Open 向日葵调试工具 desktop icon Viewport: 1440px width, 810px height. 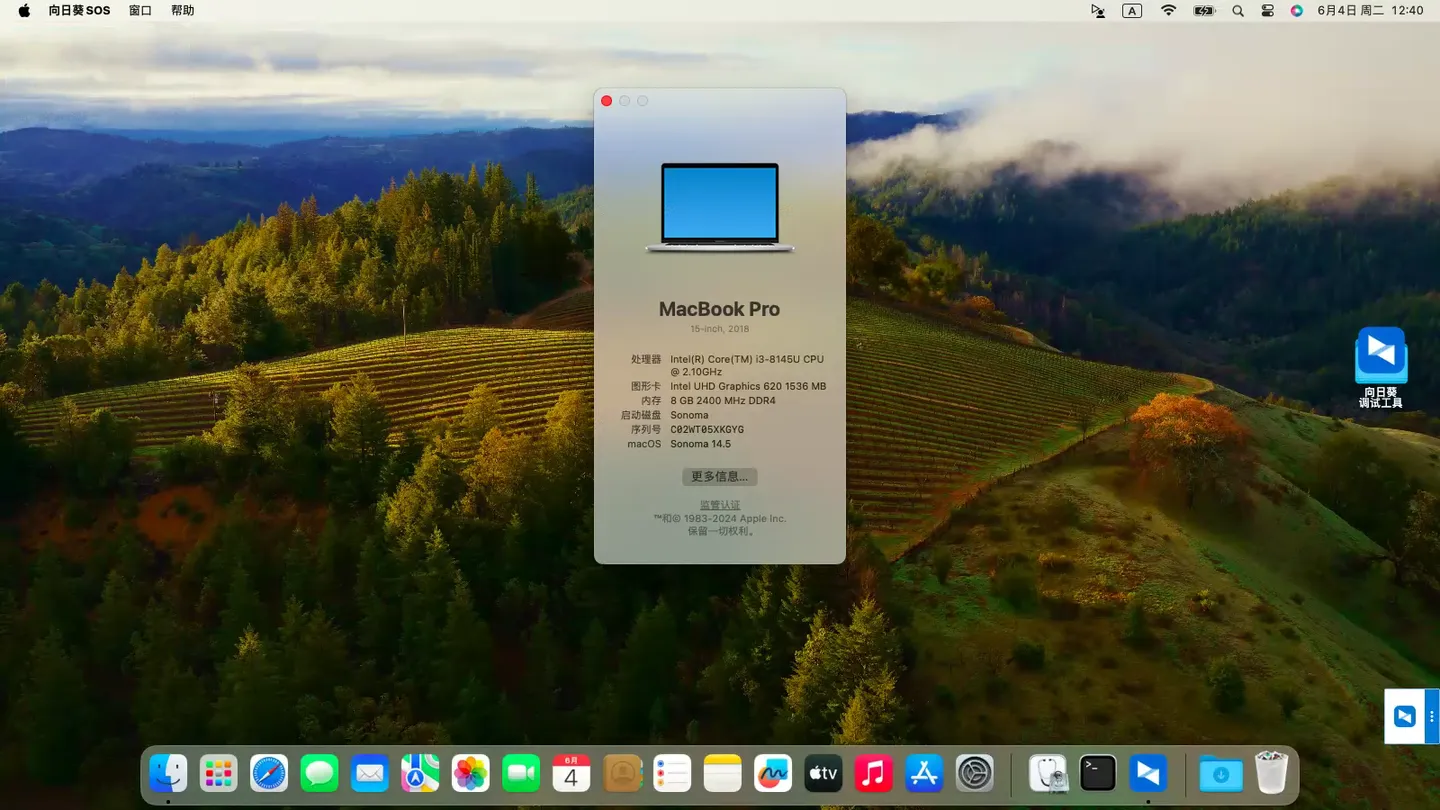pos(1381,367)
